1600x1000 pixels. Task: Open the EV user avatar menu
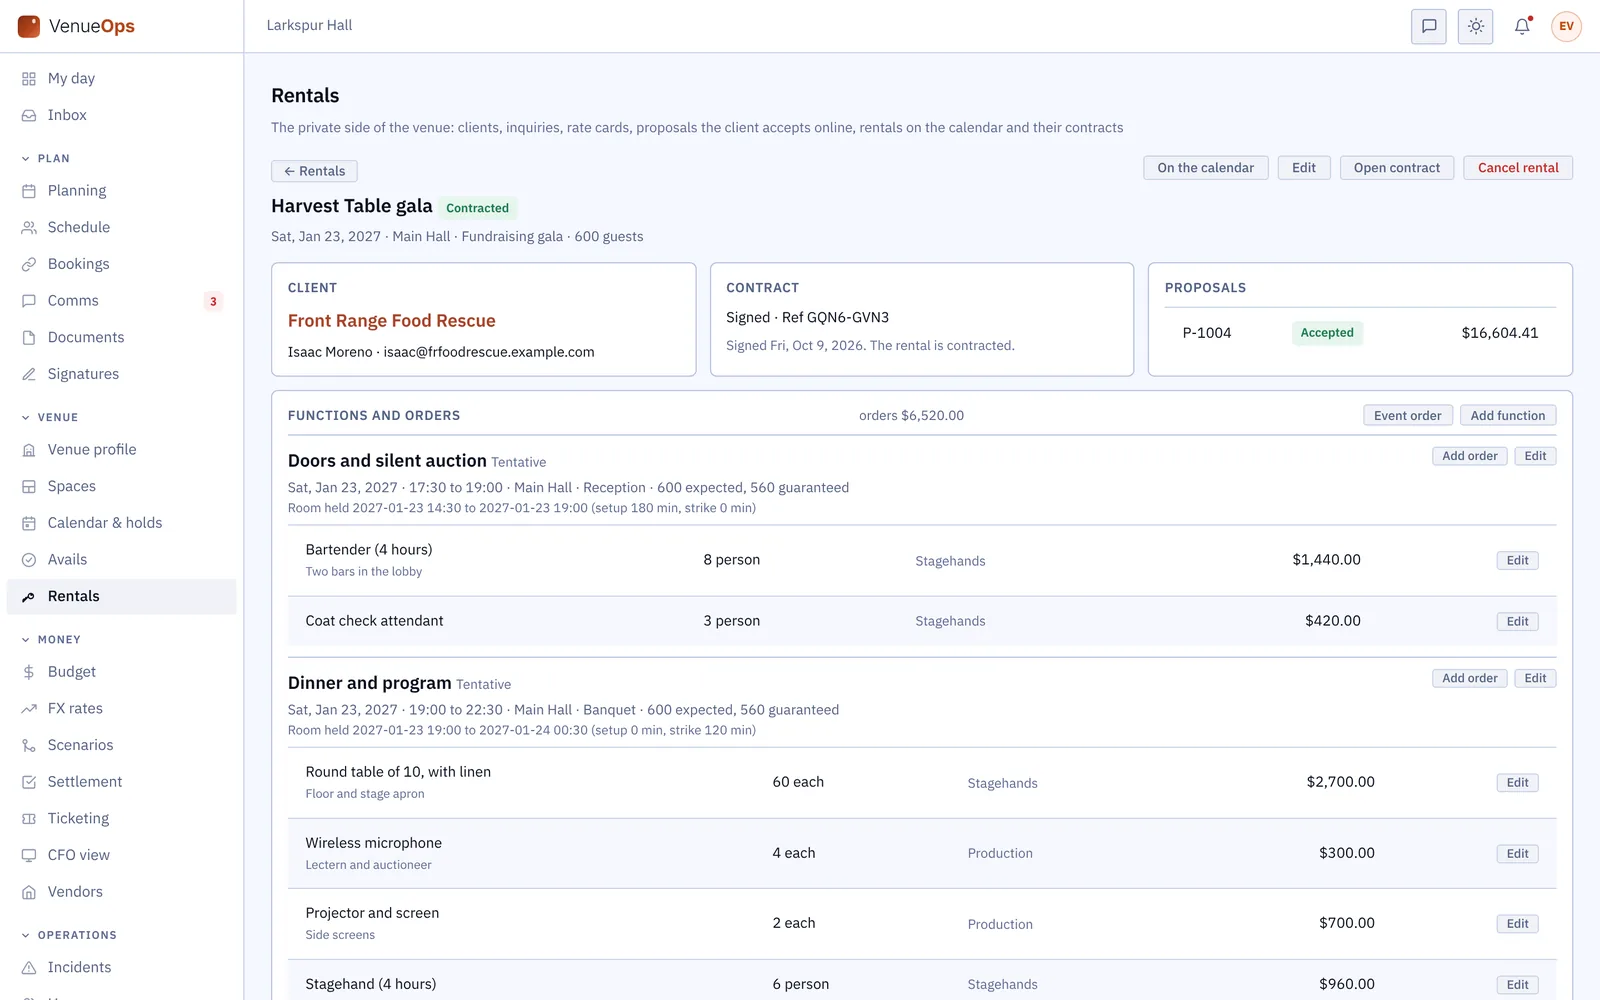1566,26
